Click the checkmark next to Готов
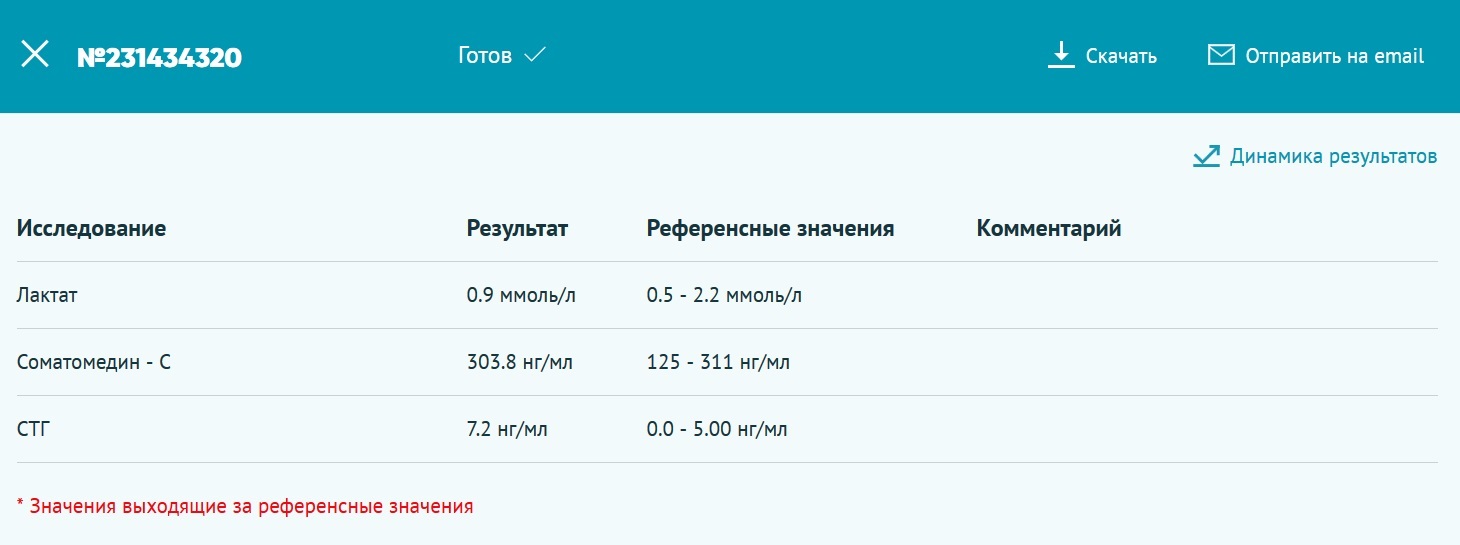Viewport: 1460px width, 545px height. tap(534, 56)
